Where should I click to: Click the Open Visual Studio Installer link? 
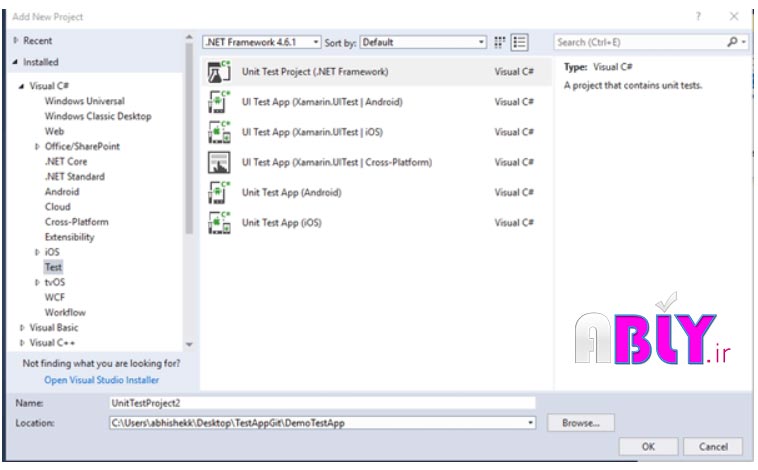tap(102, 380)
